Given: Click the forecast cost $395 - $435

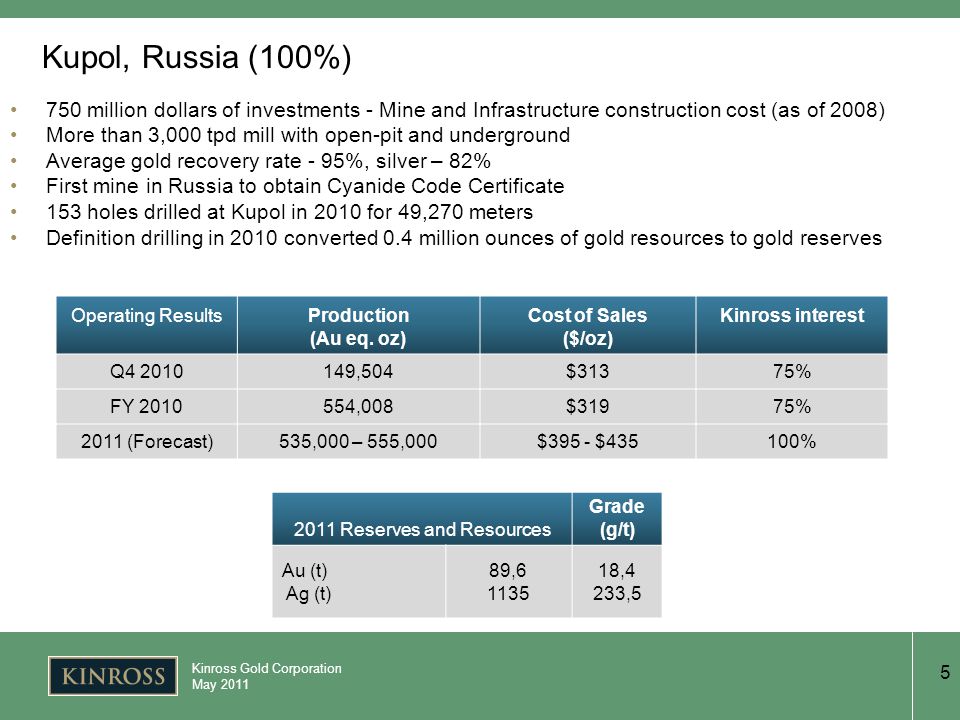Looking at the screenshot, I should pyautogui.click(x=587, y=441).
